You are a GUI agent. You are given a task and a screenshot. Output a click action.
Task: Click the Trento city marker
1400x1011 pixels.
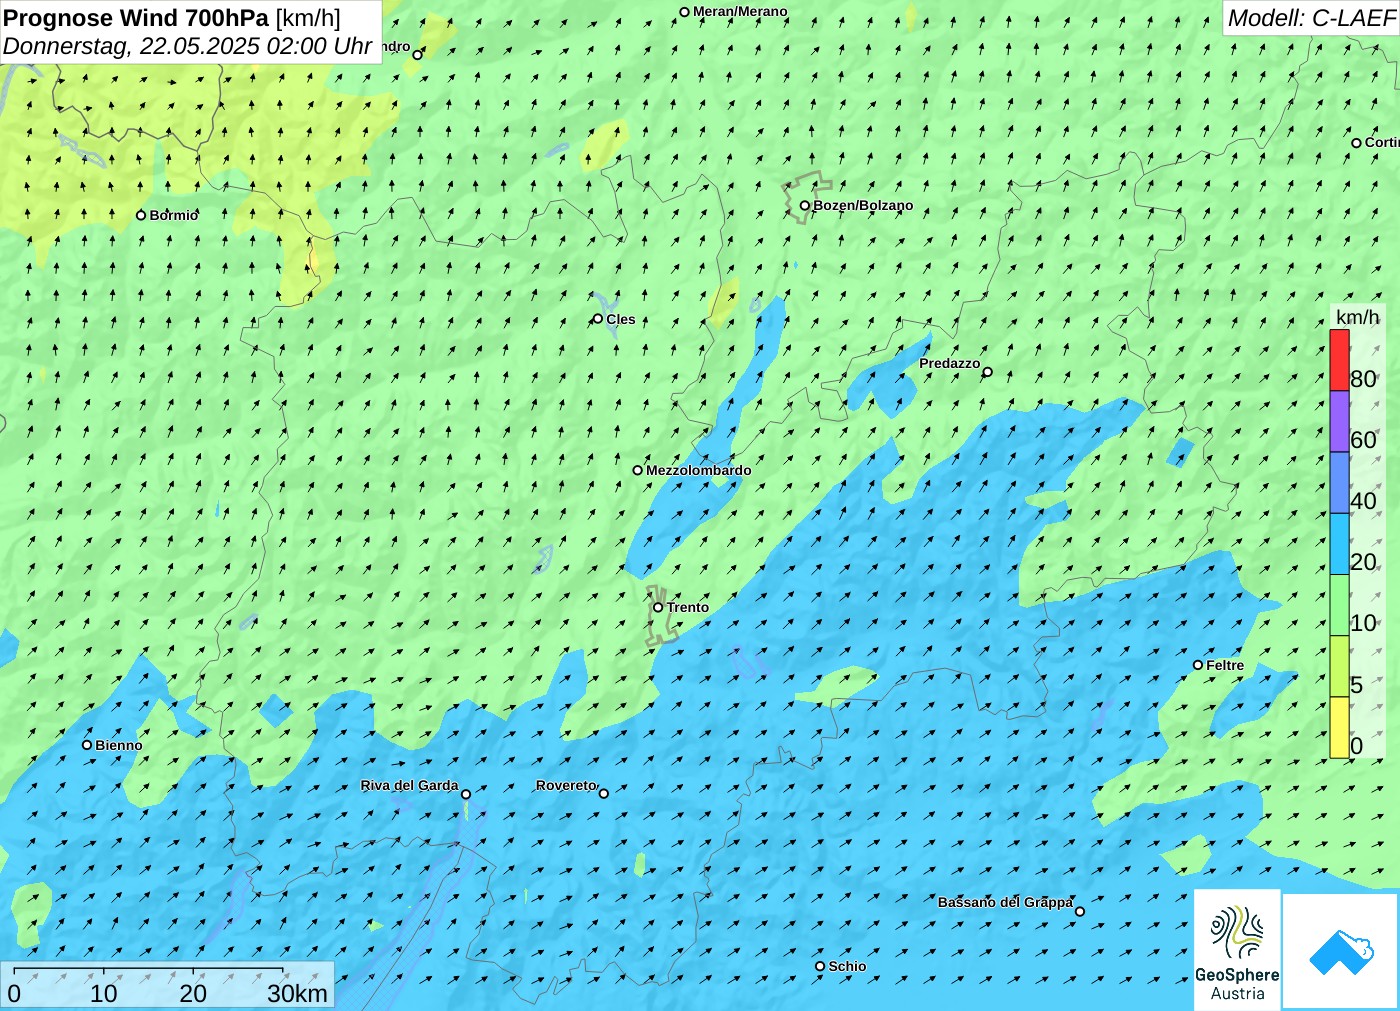pos(658,607)
